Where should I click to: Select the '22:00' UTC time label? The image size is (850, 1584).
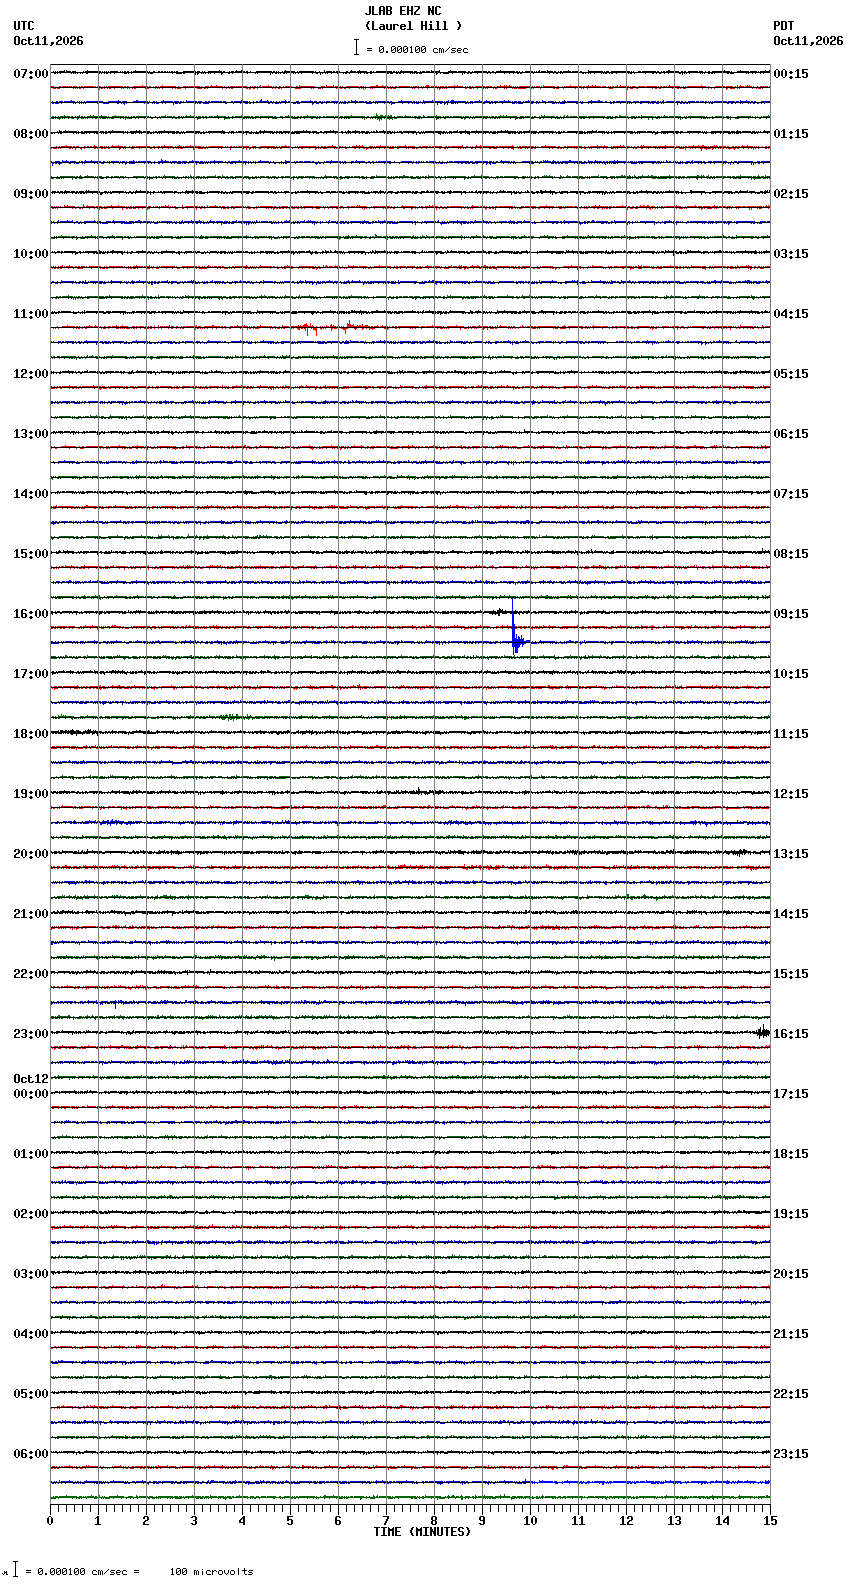[x=31, y=974]
